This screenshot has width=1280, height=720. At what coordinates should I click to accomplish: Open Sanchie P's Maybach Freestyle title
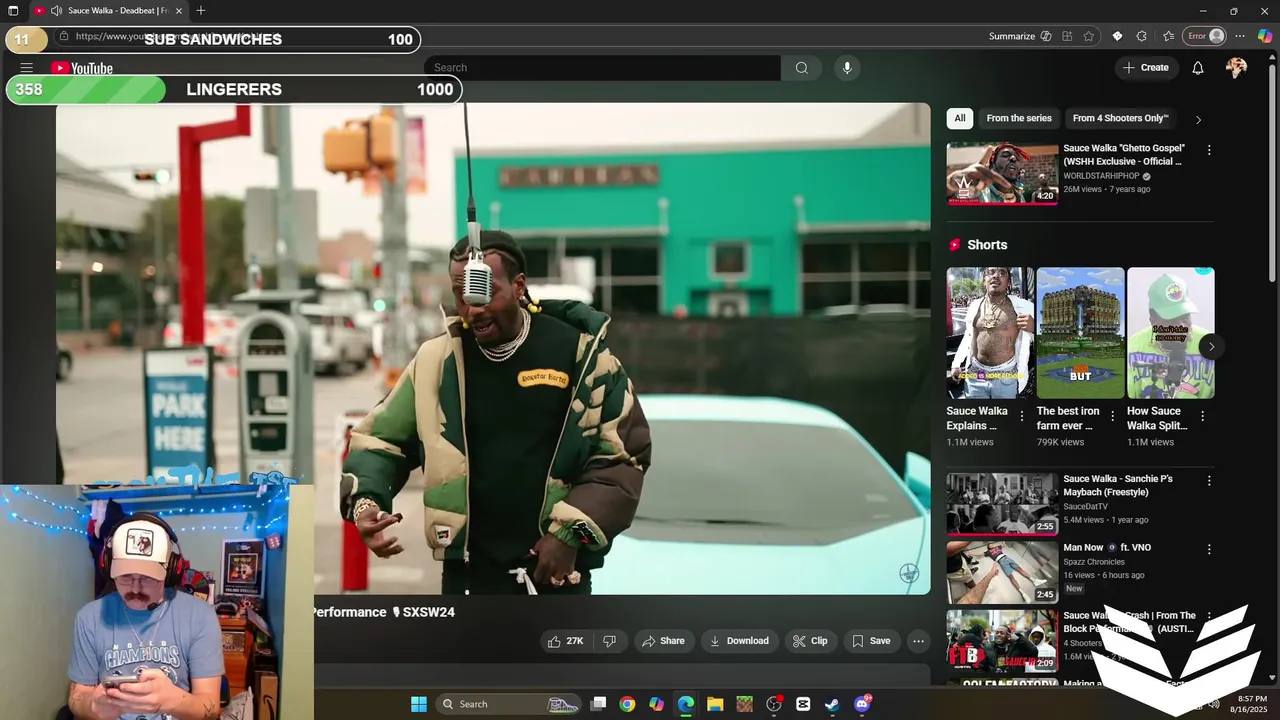coord(1118,485)
